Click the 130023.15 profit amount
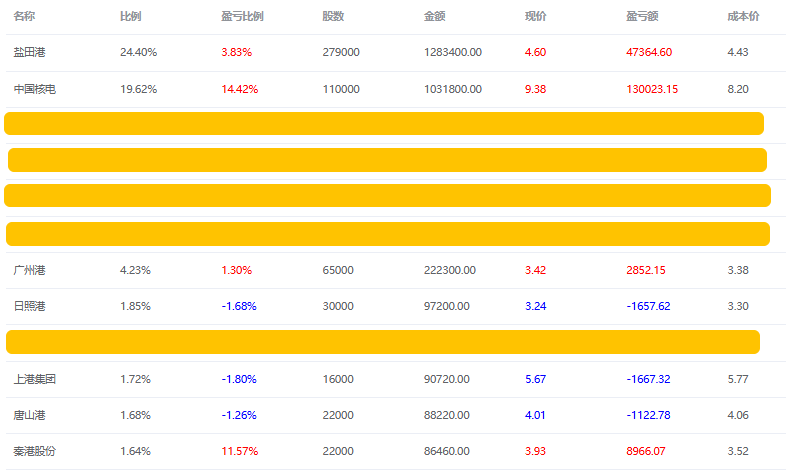Screen dimensions: 786x470 tap(652, 89)
